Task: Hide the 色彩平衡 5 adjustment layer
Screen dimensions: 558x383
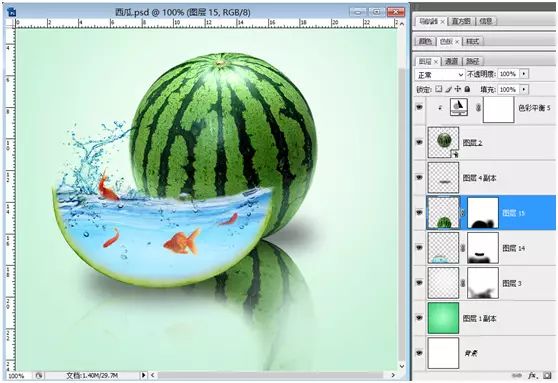Action: 420,107
